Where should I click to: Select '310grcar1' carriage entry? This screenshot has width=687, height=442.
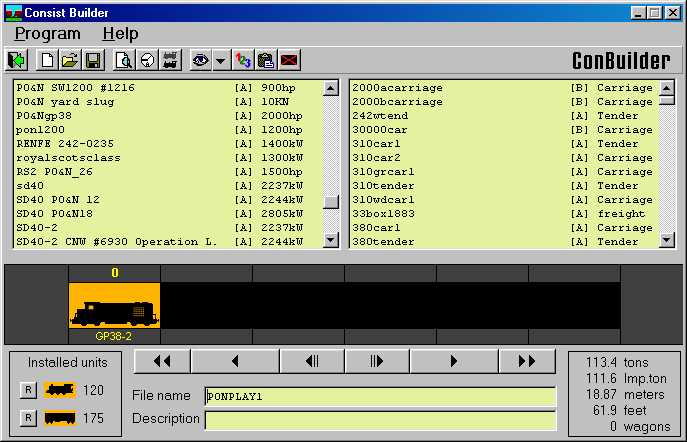click(x=504, y=172)
